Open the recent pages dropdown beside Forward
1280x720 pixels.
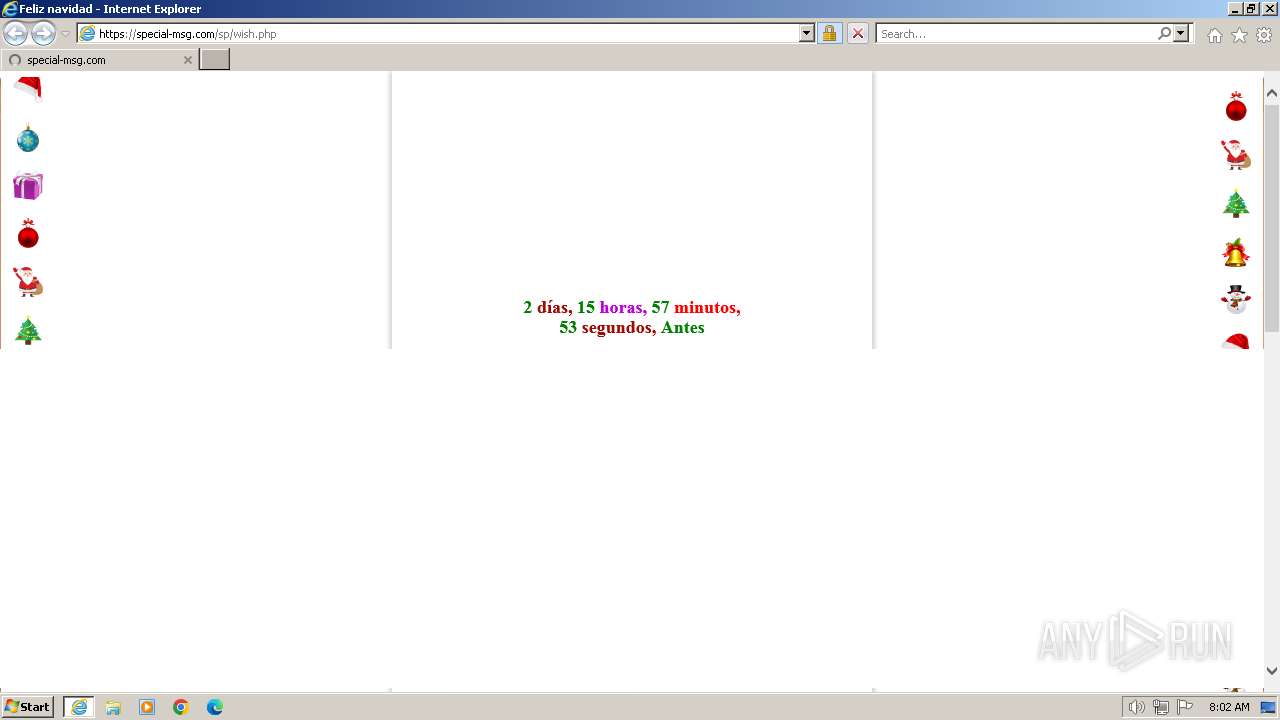click(65, 34)
